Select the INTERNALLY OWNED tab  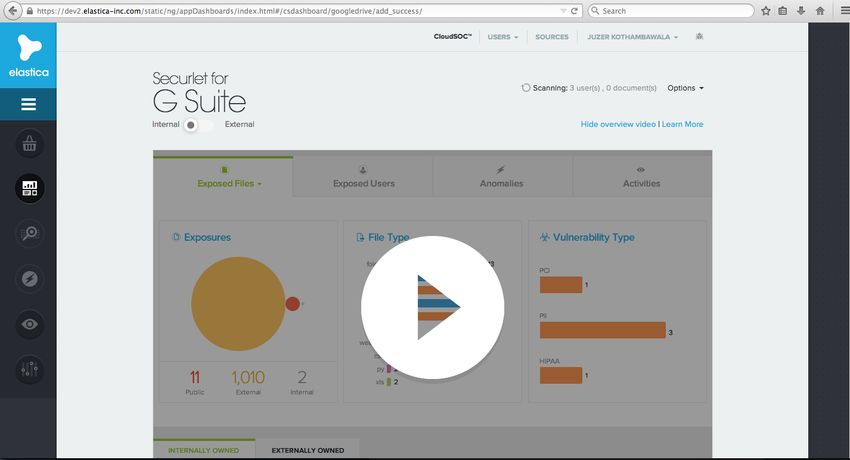203,450
